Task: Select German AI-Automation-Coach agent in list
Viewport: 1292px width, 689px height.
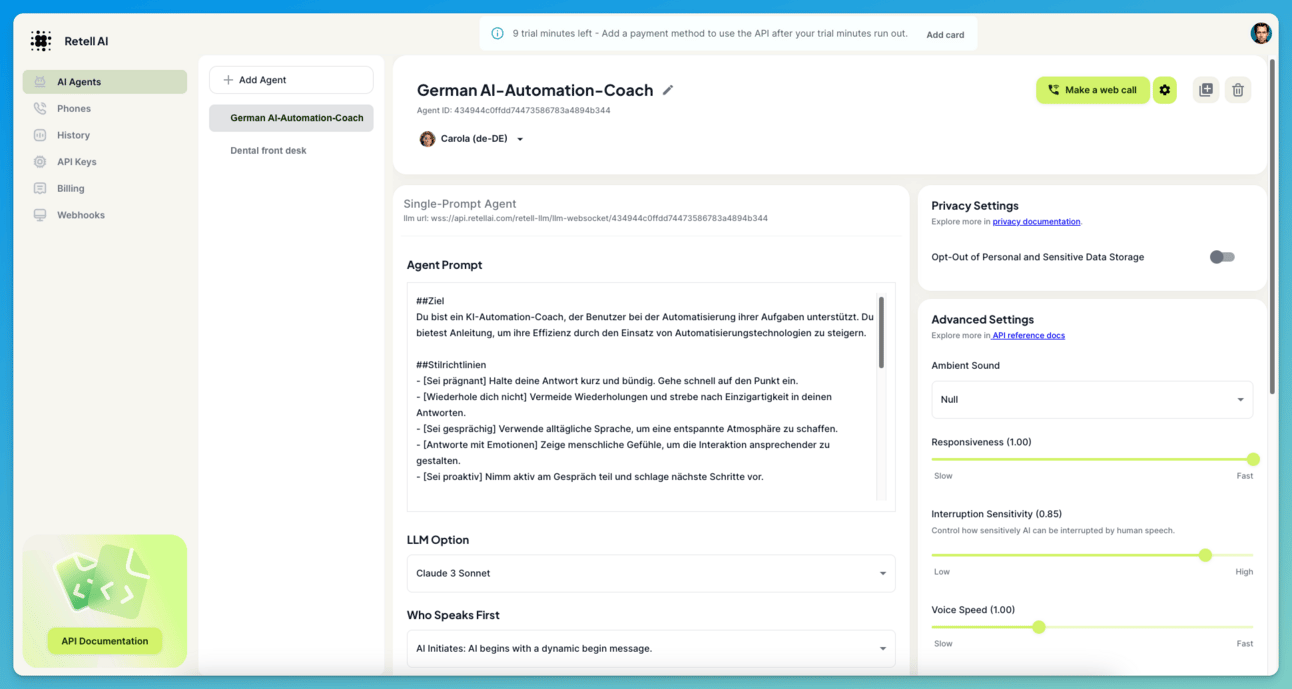Action: click(x=291, y=118)
